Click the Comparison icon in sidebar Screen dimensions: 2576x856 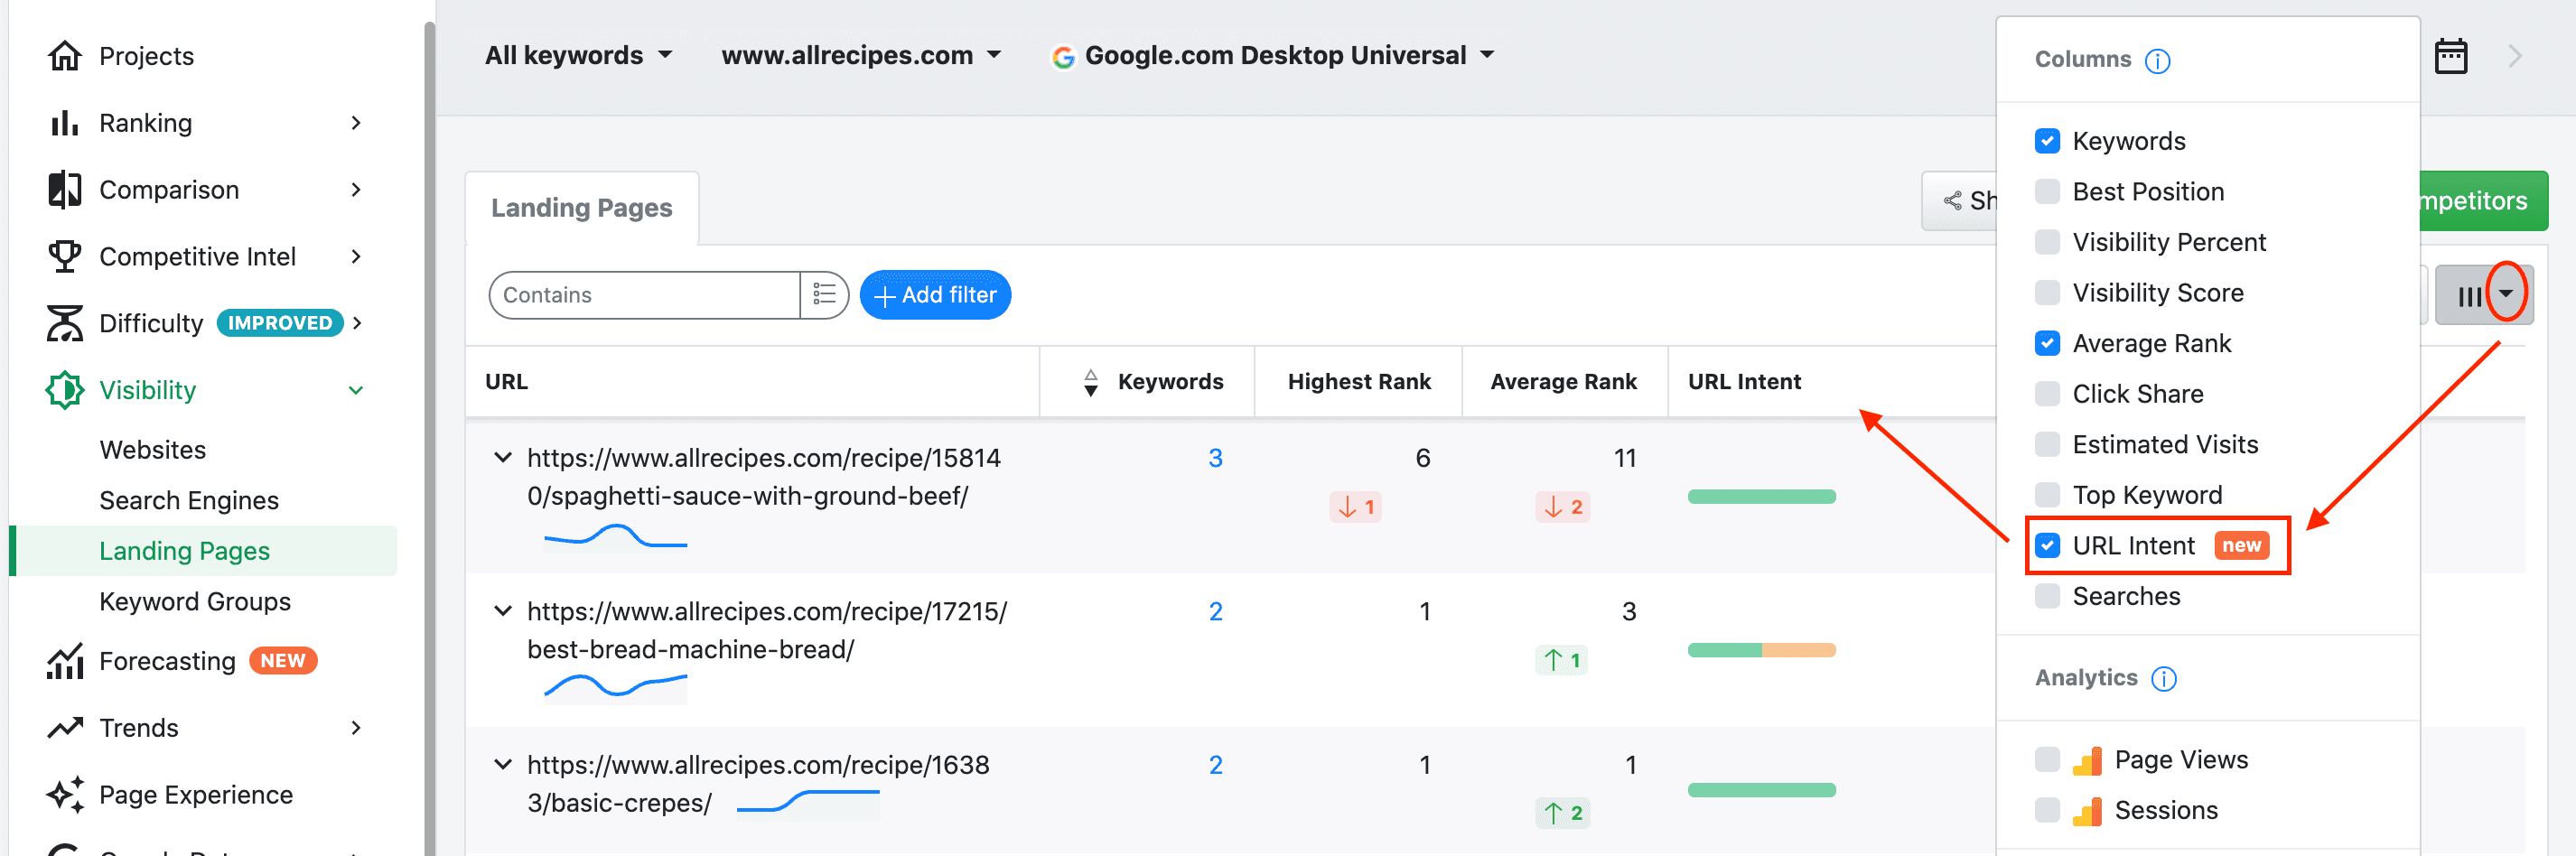[65, 190]
